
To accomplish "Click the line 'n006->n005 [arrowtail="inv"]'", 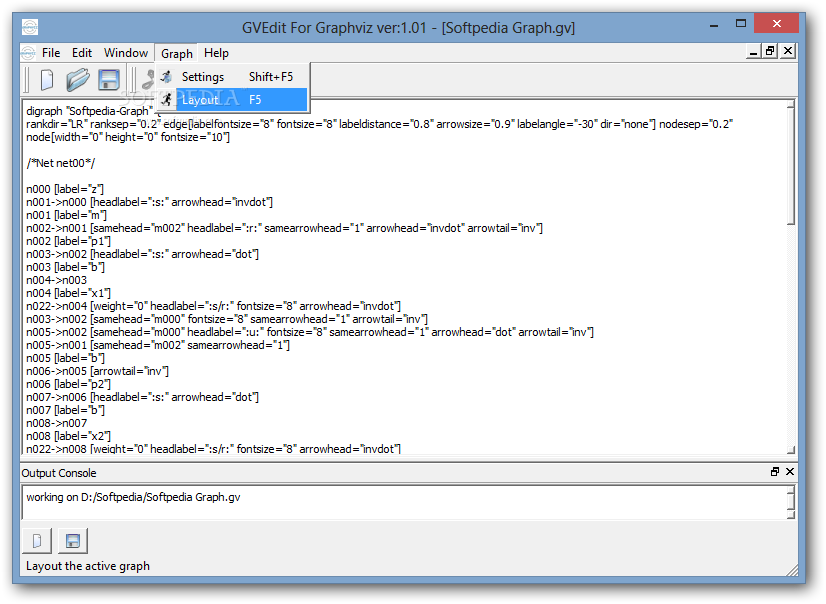I will coord(97,371).
